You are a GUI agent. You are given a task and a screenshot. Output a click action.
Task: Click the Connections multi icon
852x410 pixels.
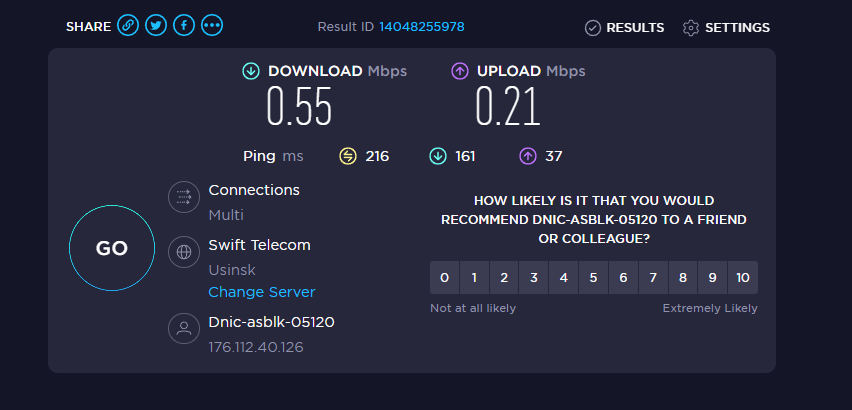[x=183, y=197]
